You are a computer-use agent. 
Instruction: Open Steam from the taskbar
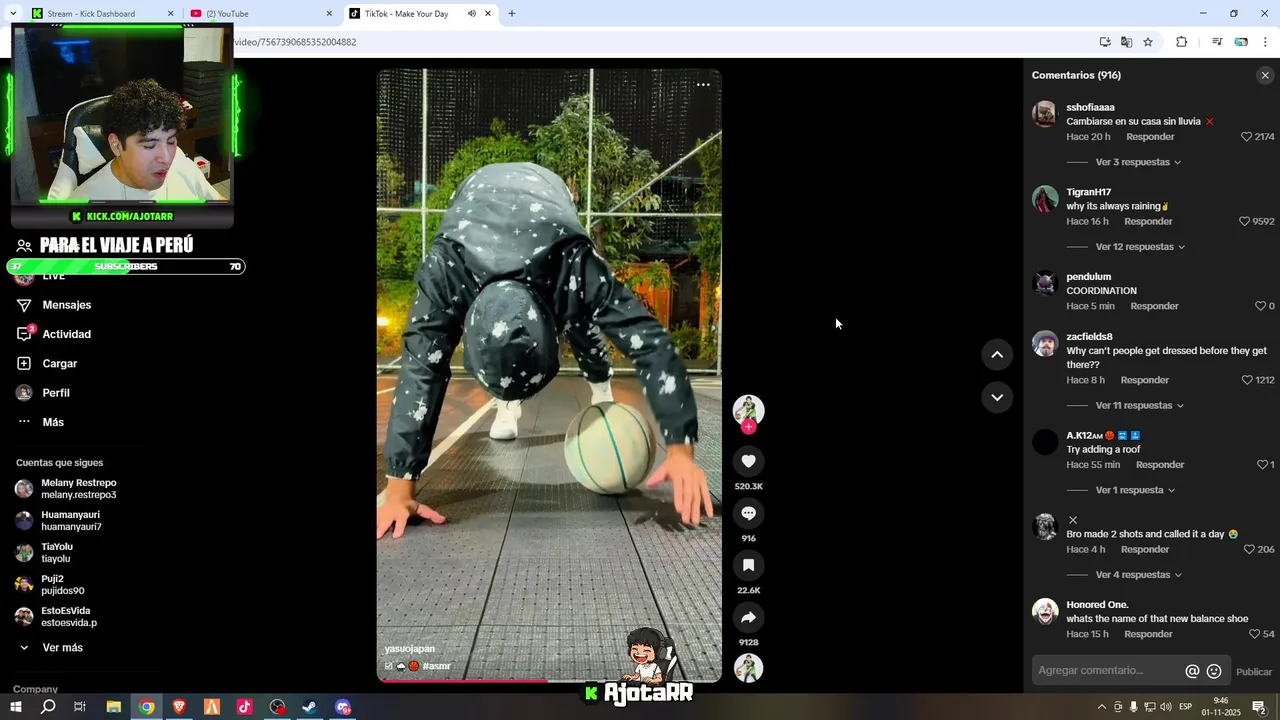310,707
